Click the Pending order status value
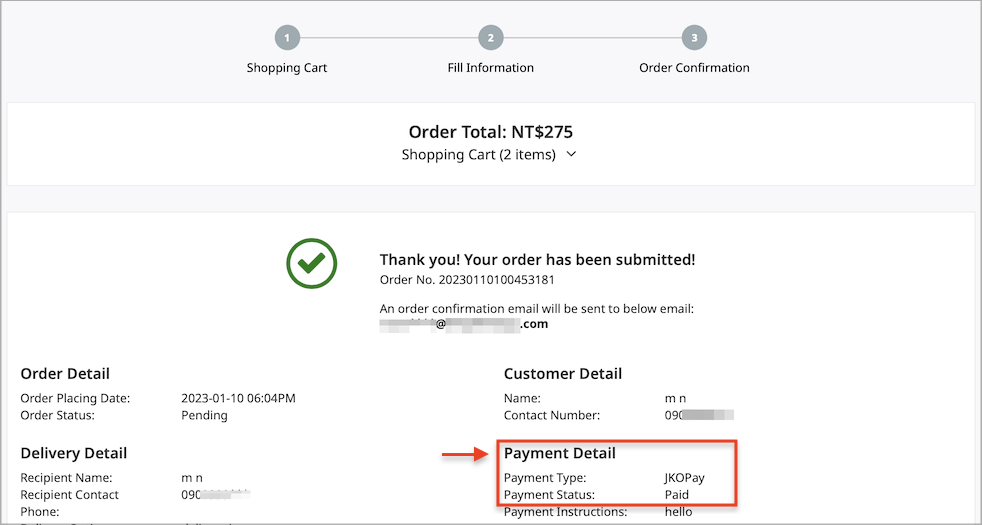This screenshot has height=525, width=982. click(x=204, y=415)
